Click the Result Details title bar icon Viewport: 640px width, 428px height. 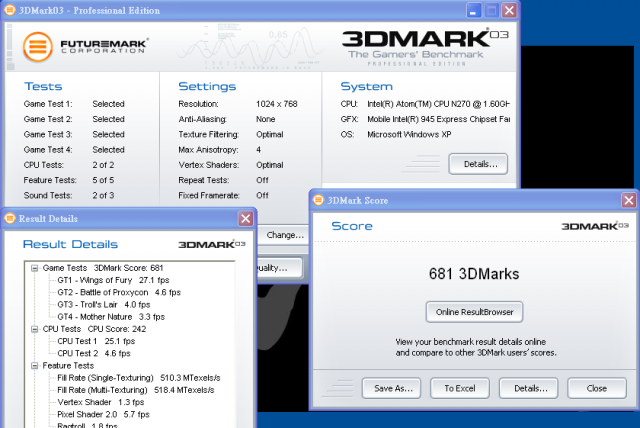tap(10, 218)
